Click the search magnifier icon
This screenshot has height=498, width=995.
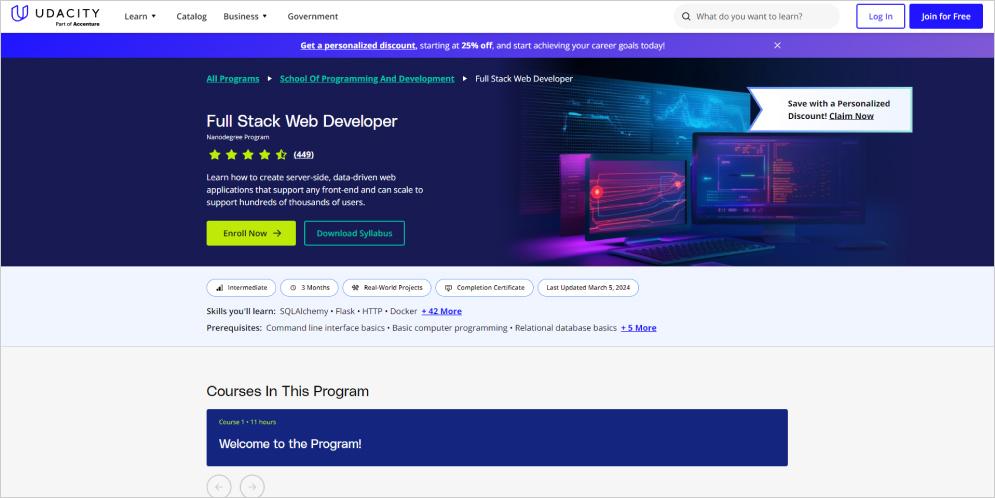(686, 16)
